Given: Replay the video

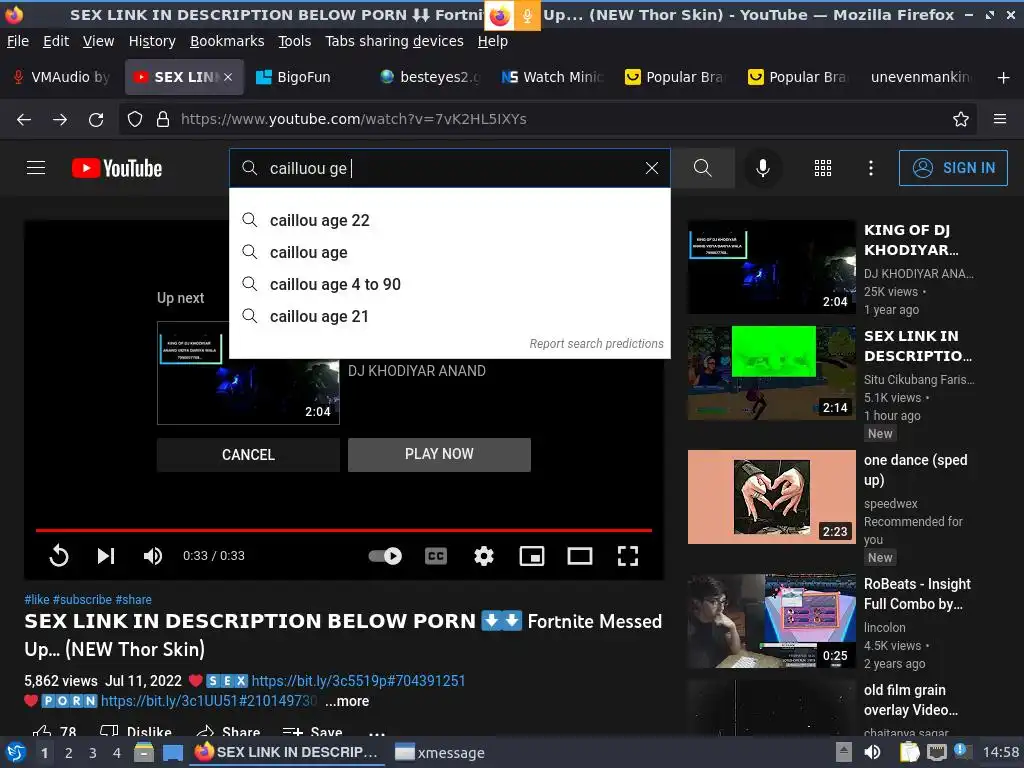Looking at the screenshot, I should click(59, 556).
